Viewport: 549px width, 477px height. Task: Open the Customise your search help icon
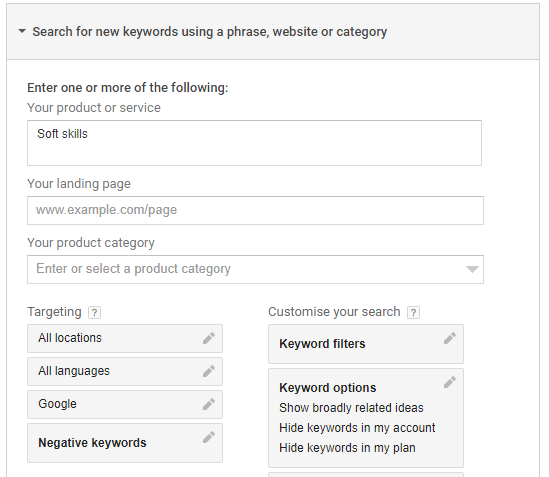pyautogui.click(x=413, y=312)
